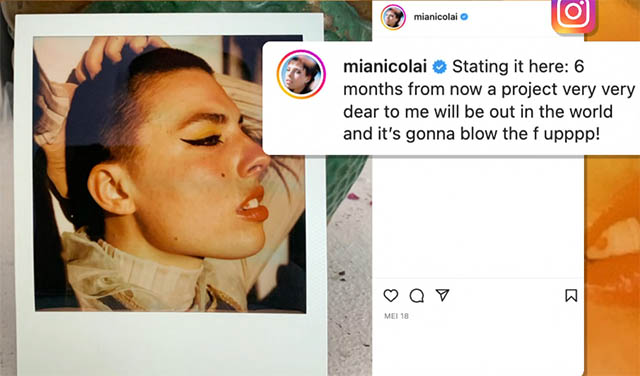Open mianicolai username in post header
This screenshot has height=376, width=640.
coord(436,17)
